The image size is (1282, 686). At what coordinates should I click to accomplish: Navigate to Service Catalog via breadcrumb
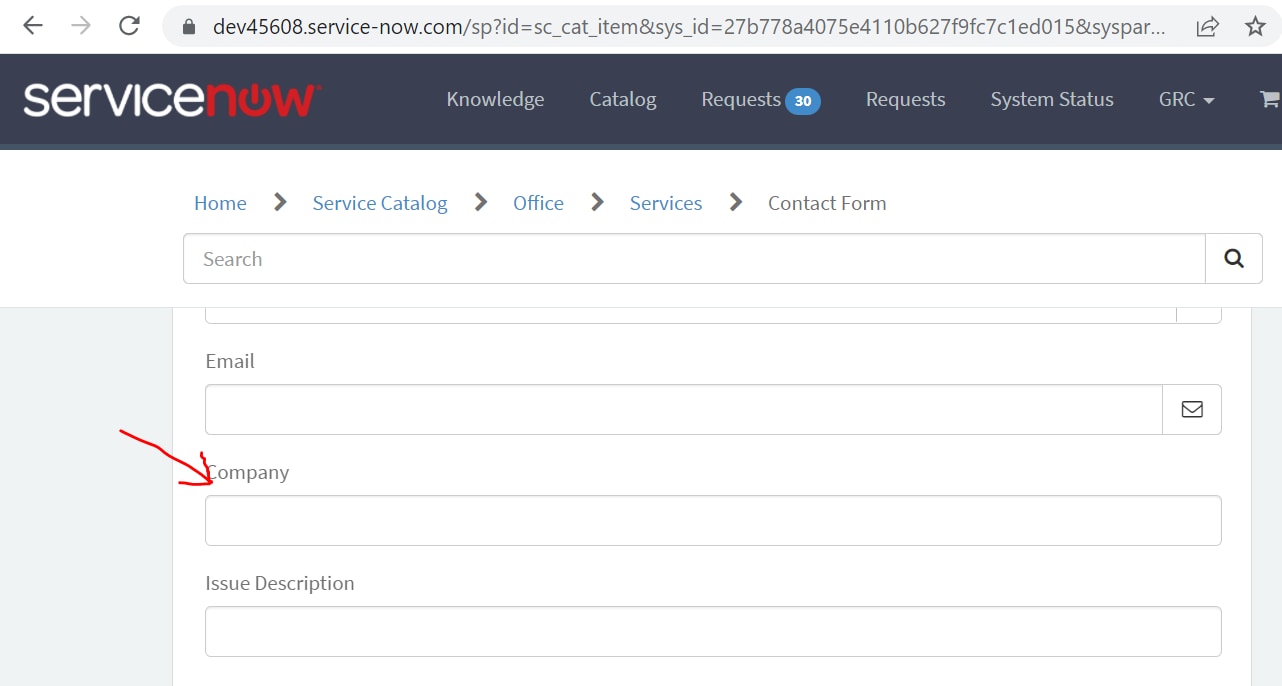pos(380,202)
